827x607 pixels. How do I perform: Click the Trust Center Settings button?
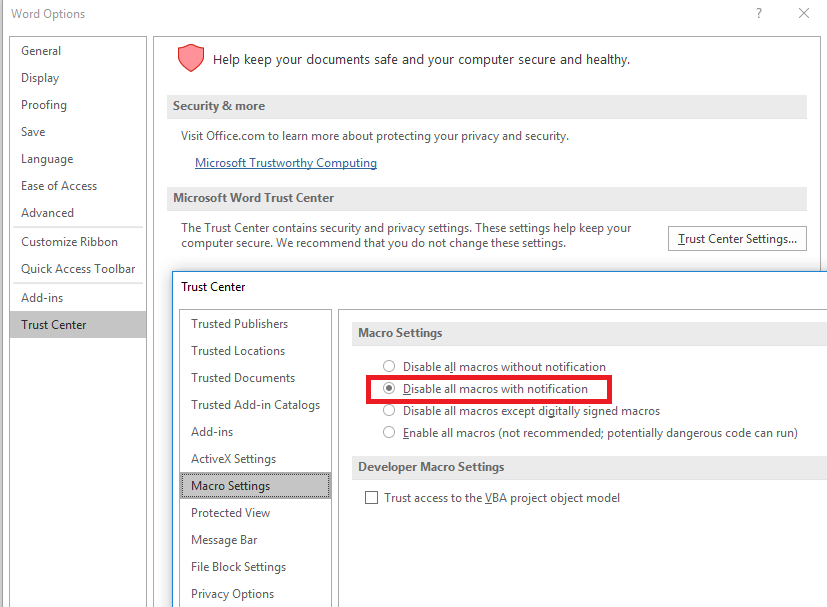pyautogui.click(x=736, y=239)
